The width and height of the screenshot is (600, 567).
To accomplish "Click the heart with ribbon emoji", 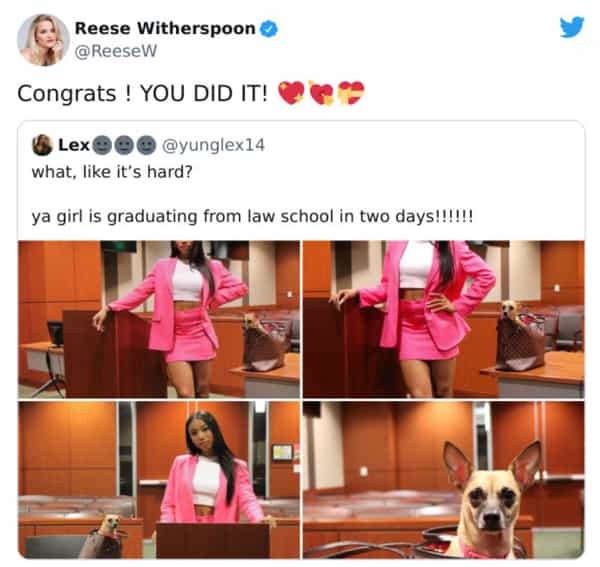I will 351,93.
